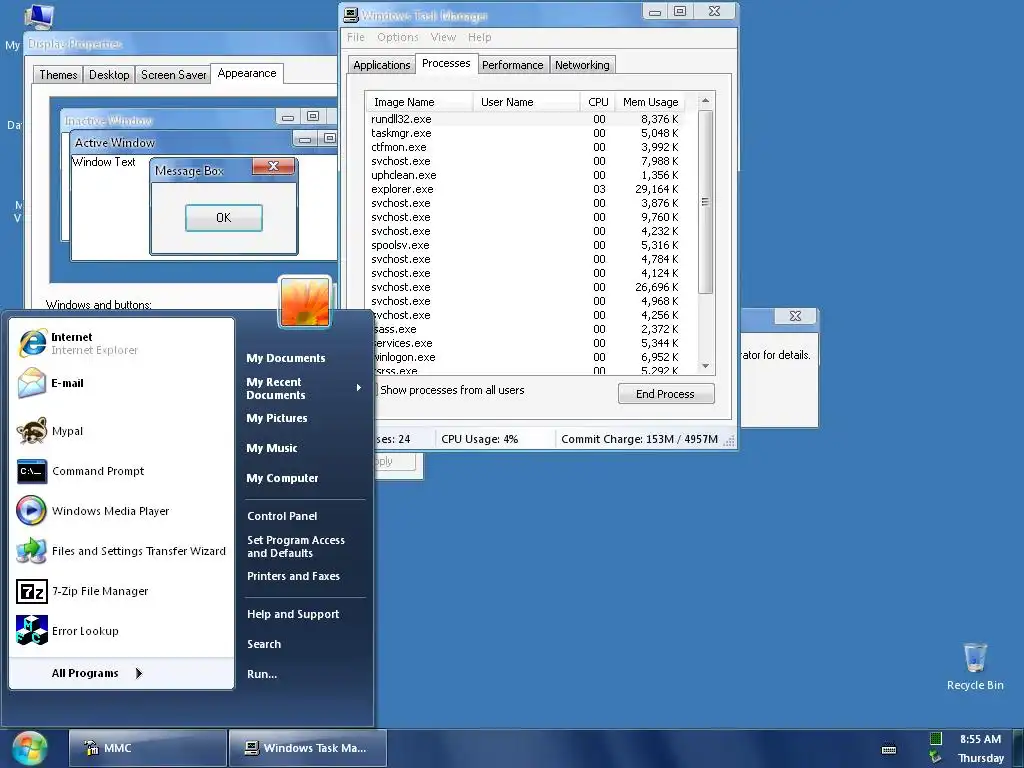Open Help and Support
Viewport: 1024px width, 768px height.
pos(293,614)
